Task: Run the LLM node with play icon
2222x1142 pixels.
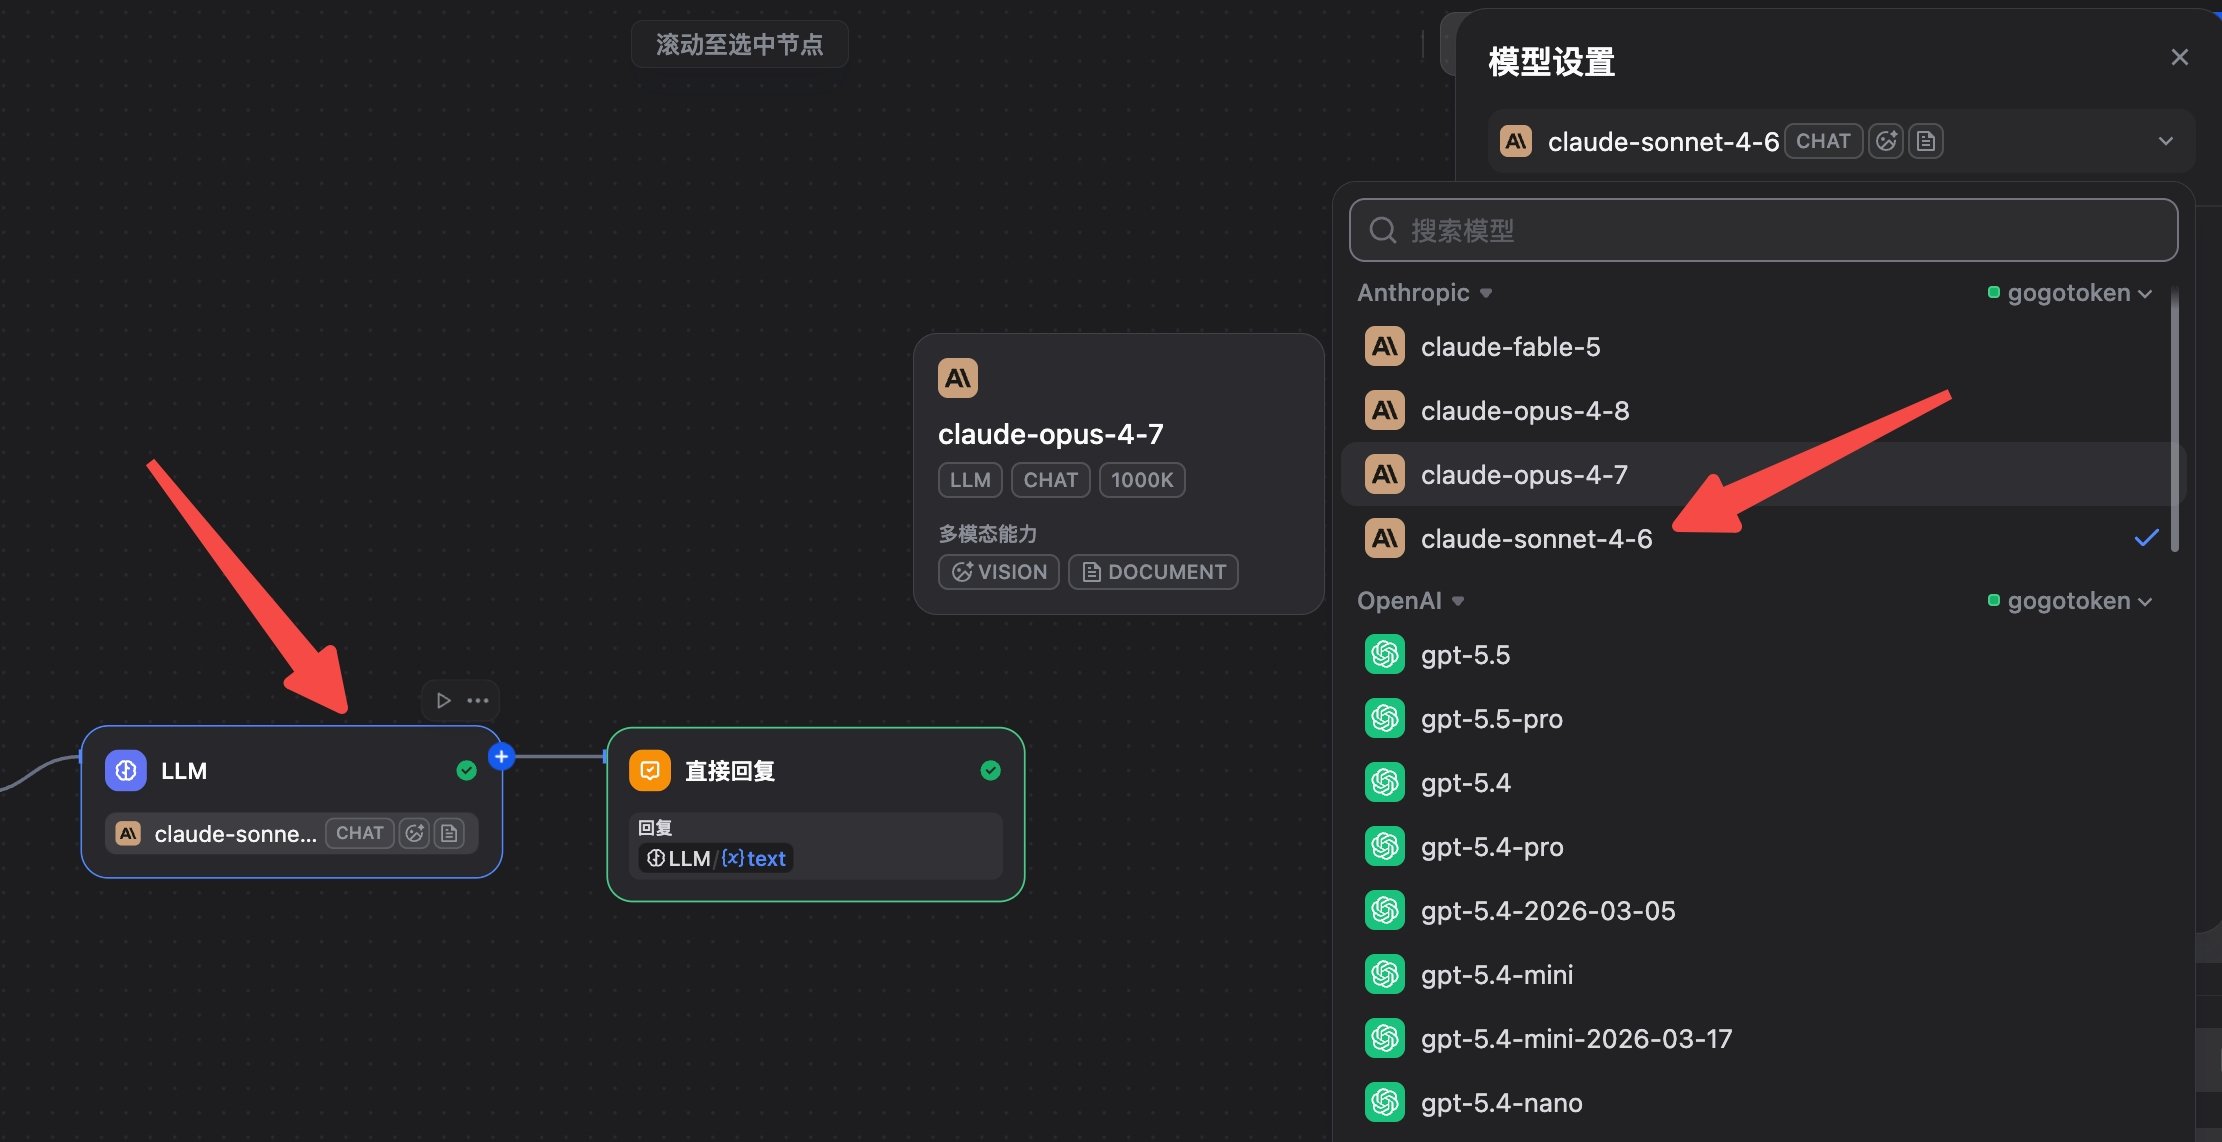Action: (x=443, y=700)
